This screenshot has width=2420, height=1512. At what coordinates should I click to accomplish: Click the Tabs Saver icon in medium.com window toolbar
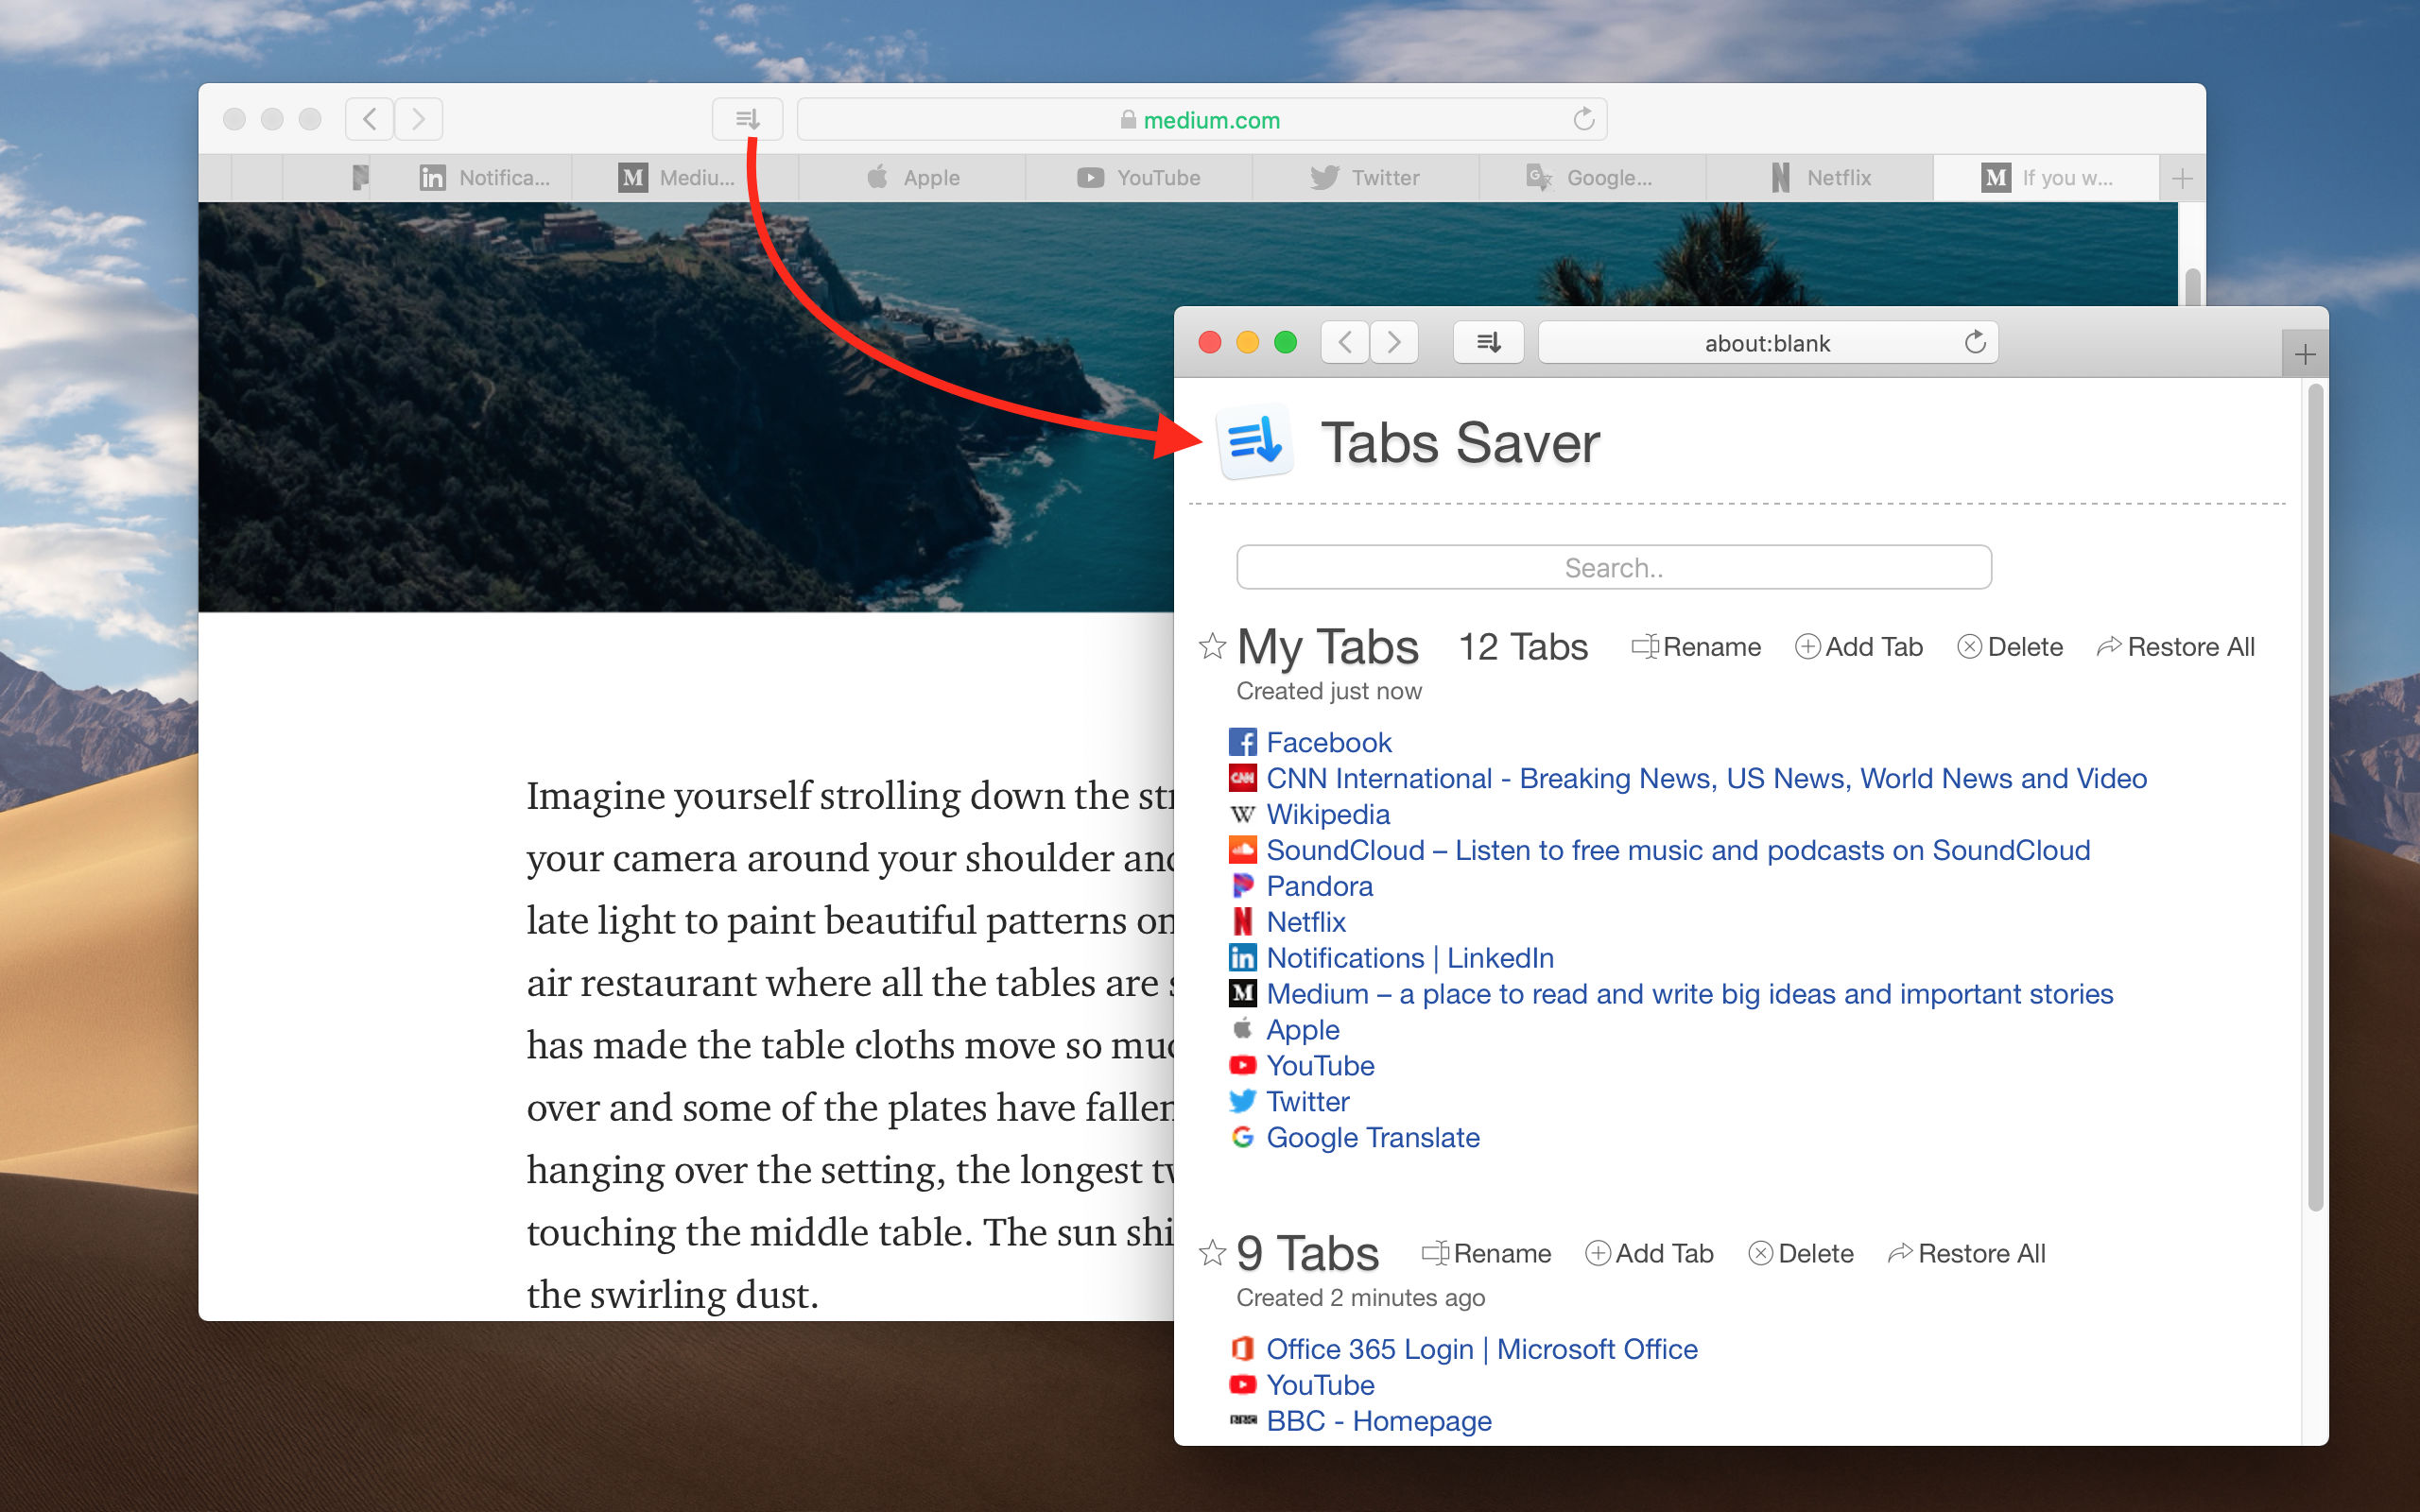(x=746, y=118)
